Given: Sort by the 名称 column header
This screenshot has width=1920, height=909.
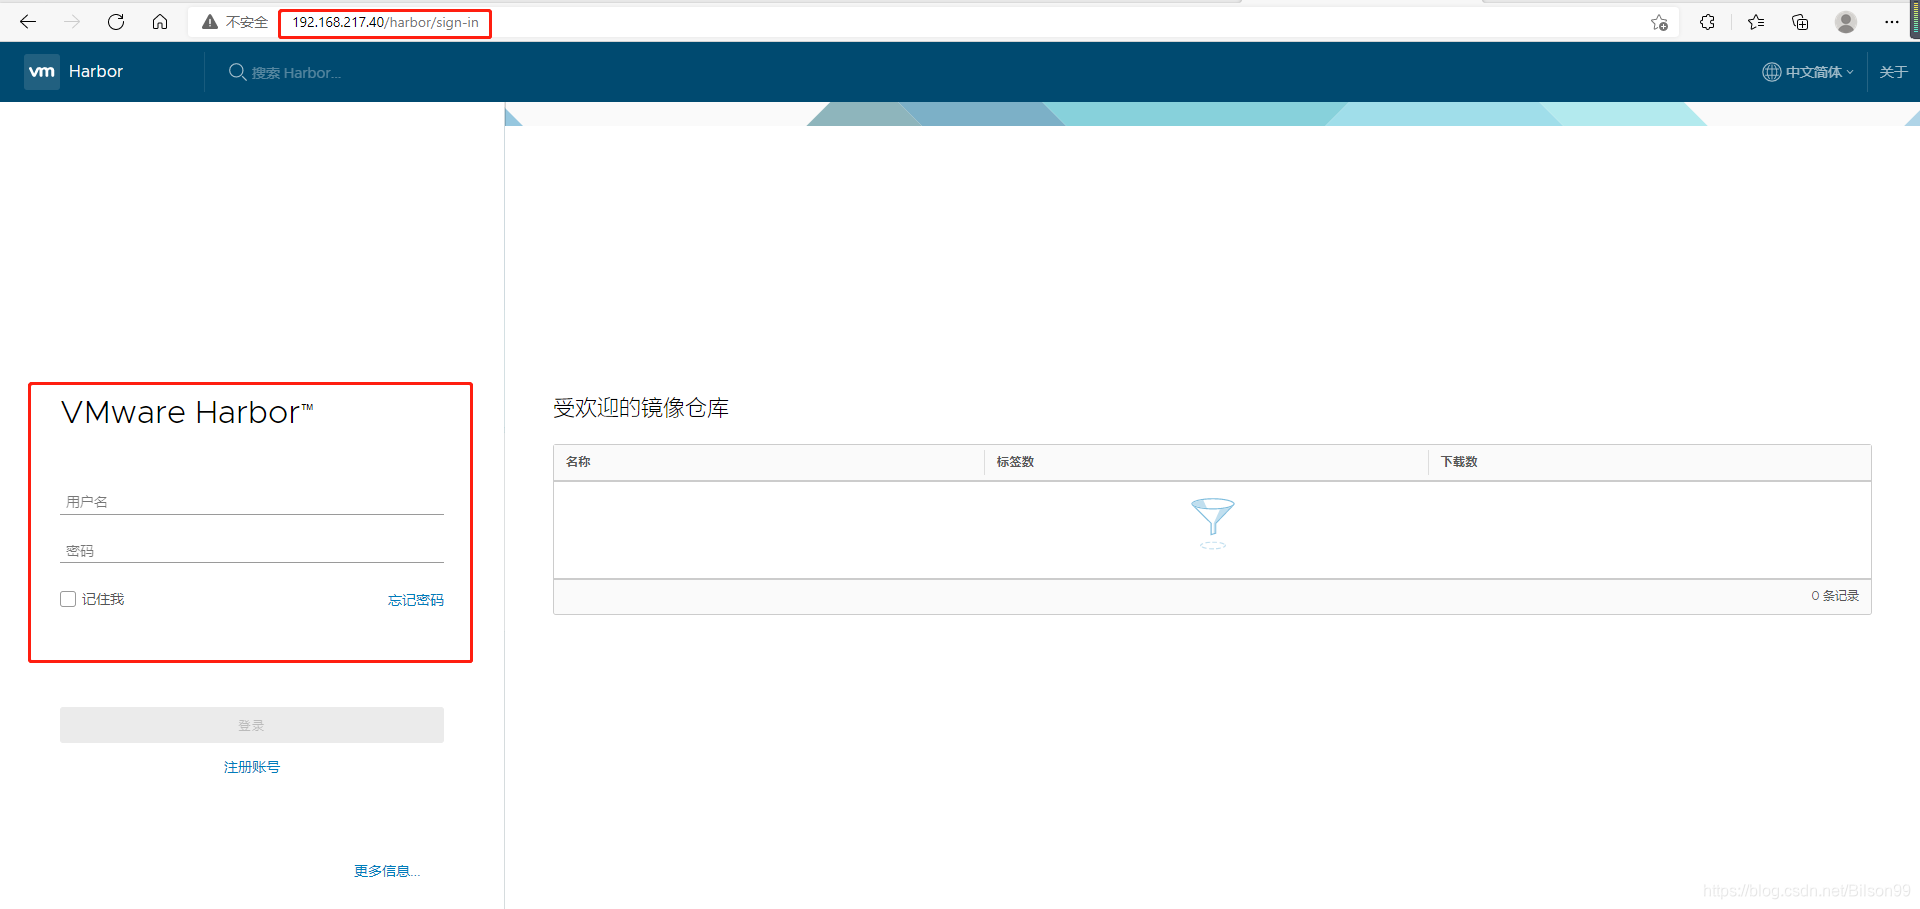Looking at the screenshot, I should pyautogui.click(x=578, y=462).
